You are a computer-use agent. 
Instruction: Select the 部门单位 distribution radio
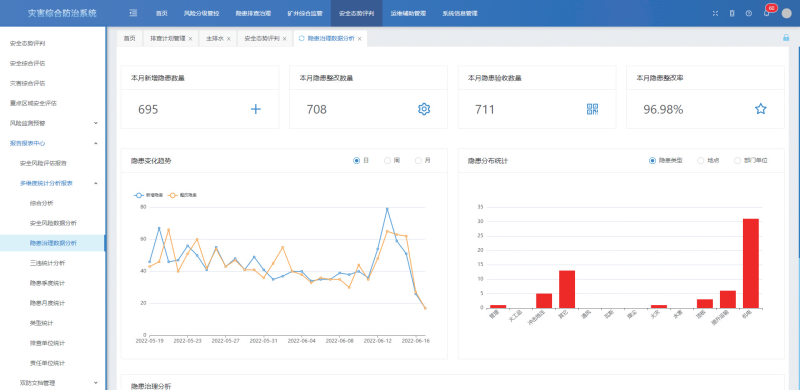point(737,161)
